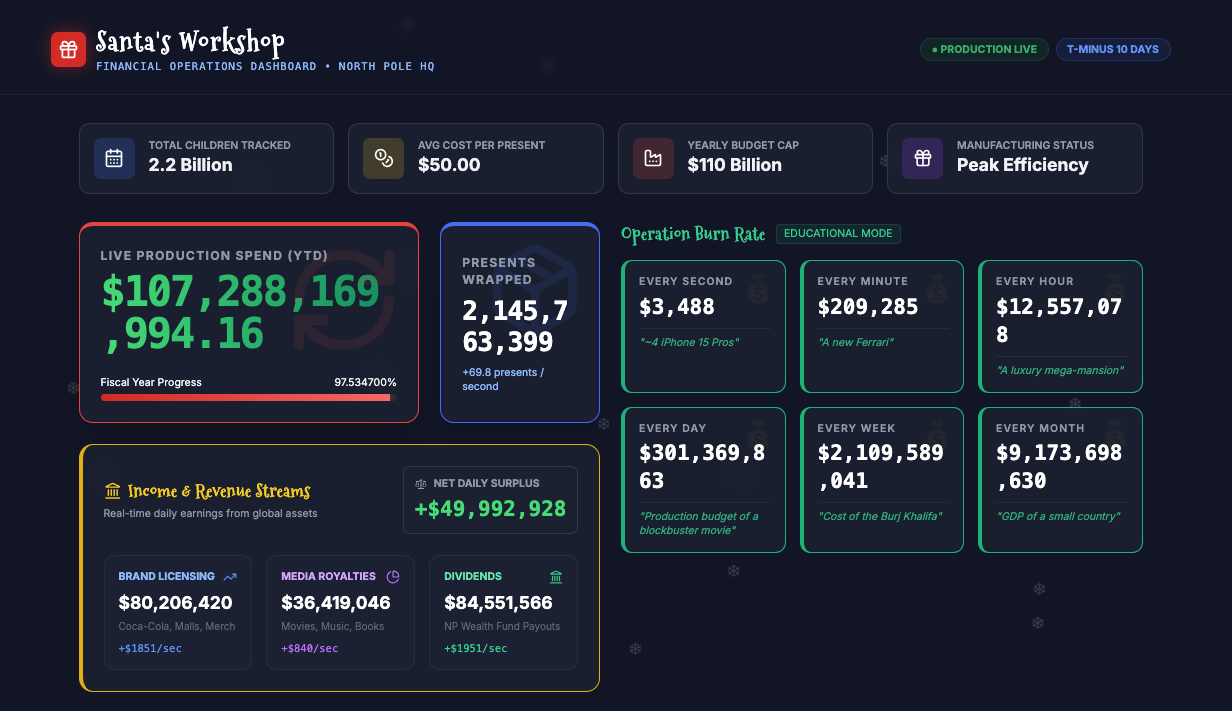
Task: Click the bank icon on the Dividends card
Action: click(555, 577)
